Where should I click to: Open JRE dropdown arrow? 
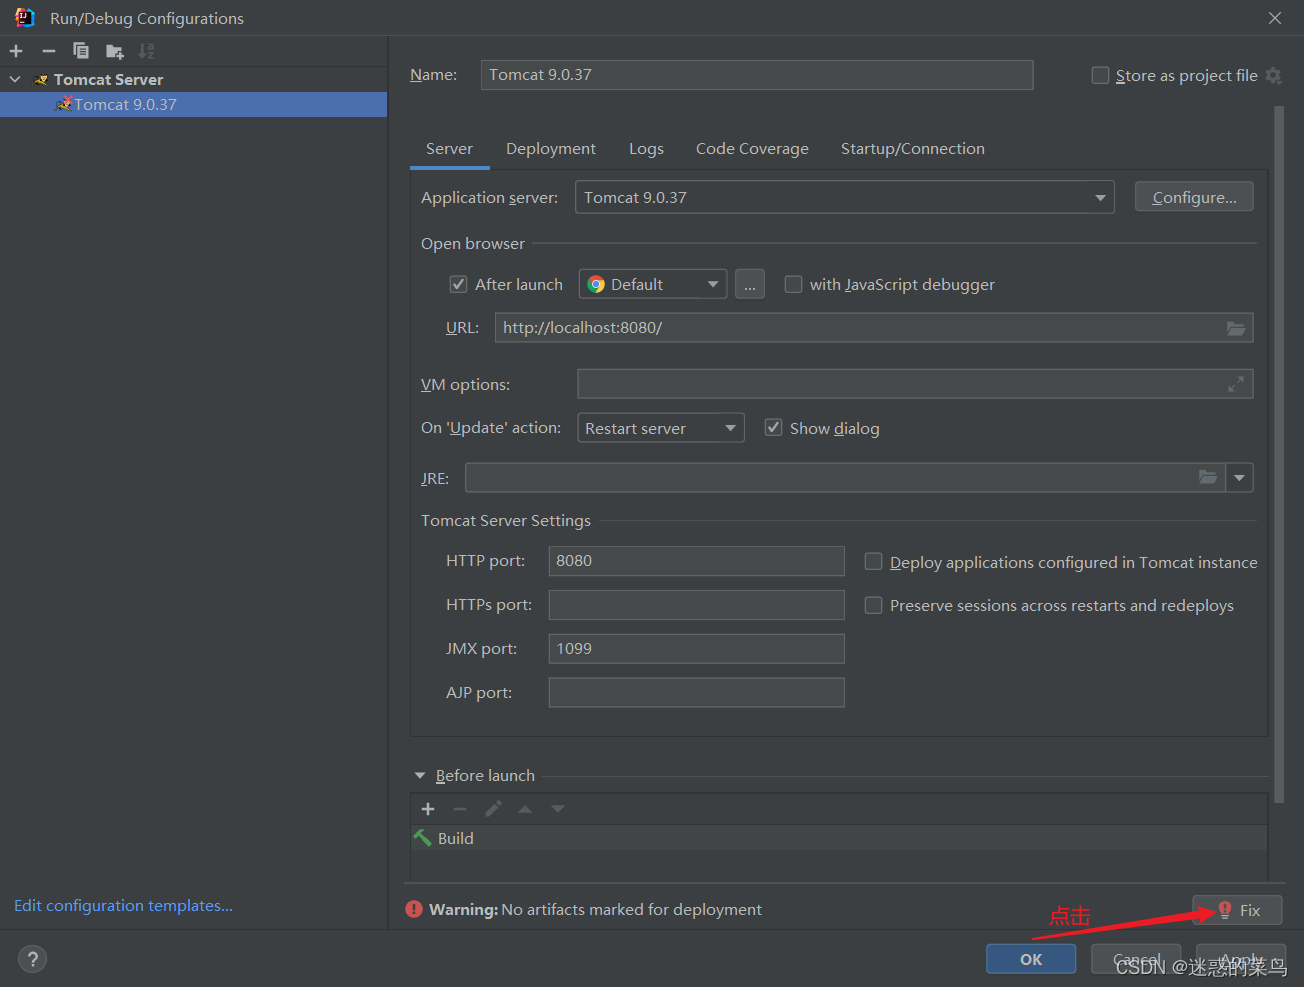(x=1240, y=477)
